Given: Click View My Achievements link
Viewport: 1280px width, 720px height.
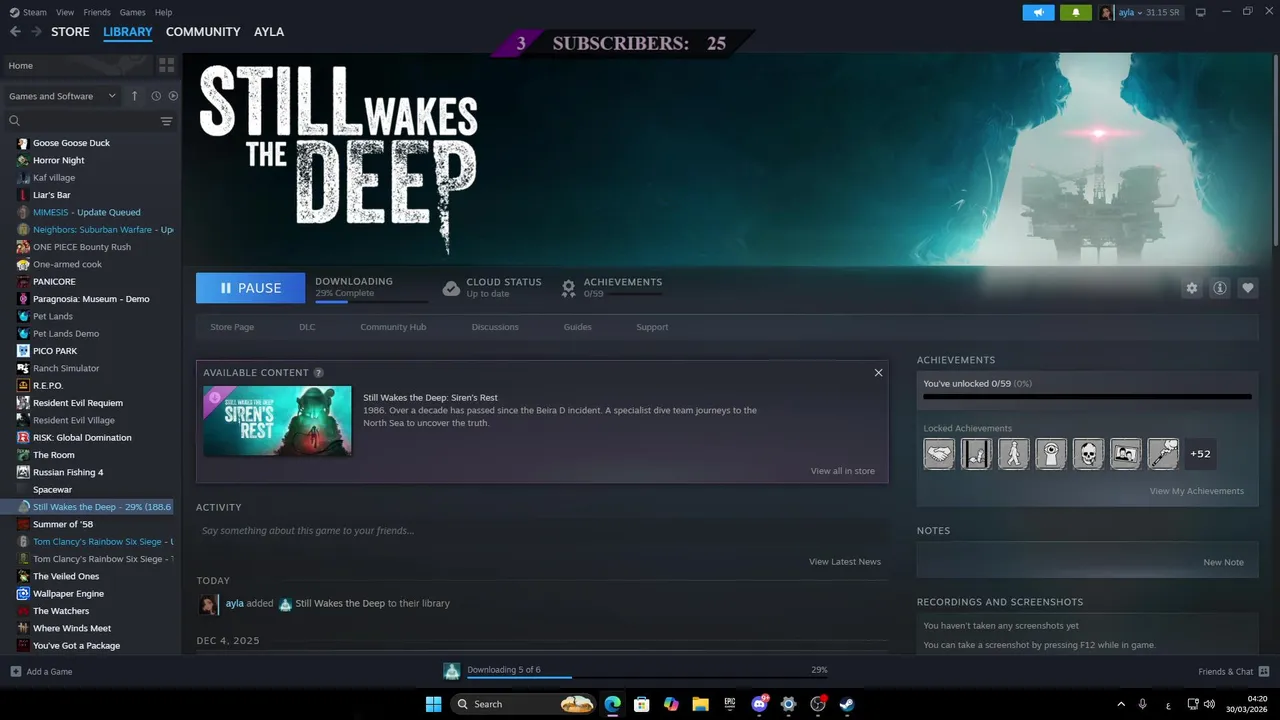Looking at the screenshot, I should [x=1197, y=491].
